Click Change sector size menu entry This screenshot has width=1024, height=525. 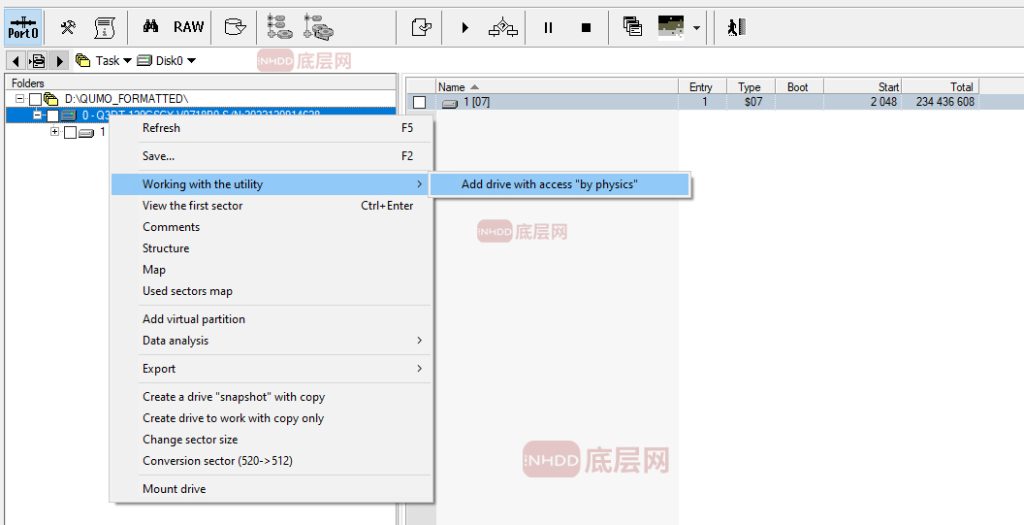click(190, 440)
